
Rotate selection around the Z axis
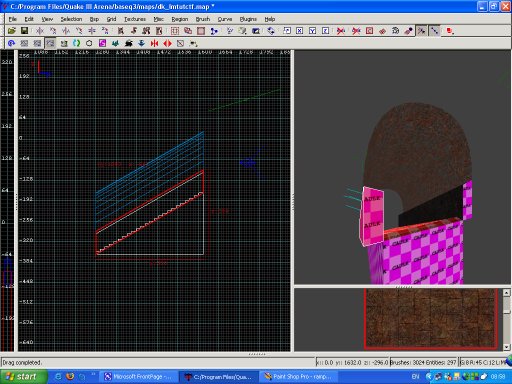tap(105, 31)
